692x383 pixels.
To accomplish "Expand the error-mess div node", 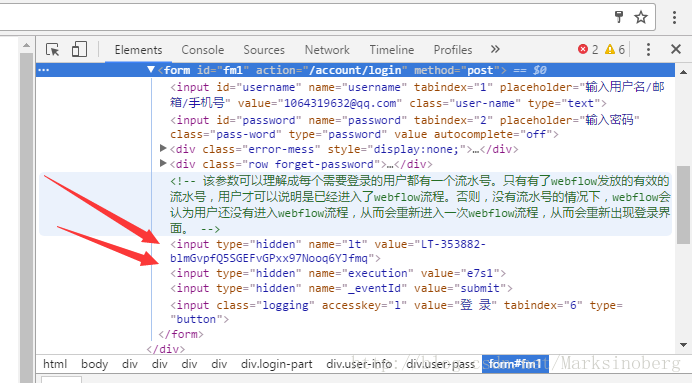I will tap(163, 148).
